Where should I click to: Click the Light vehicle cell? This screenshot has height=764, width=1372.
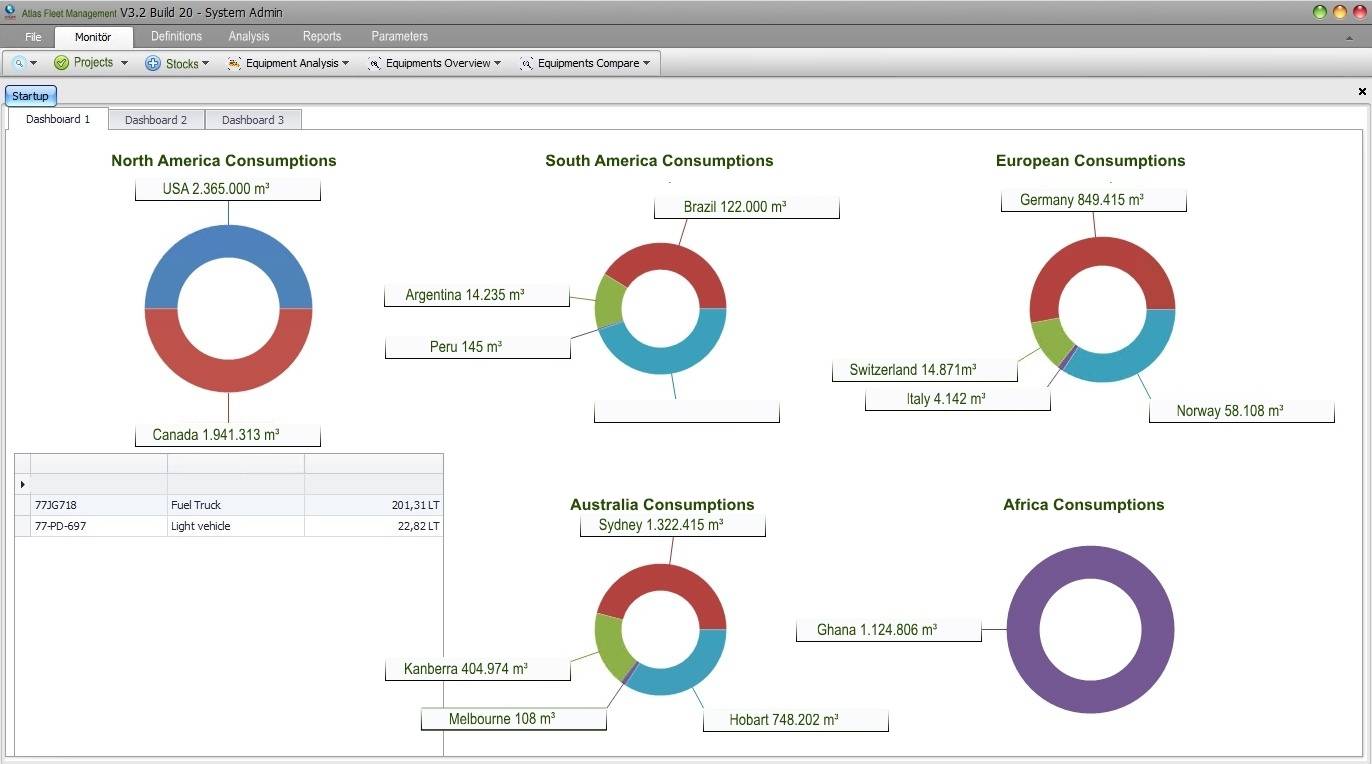click(x=236, y=526)
